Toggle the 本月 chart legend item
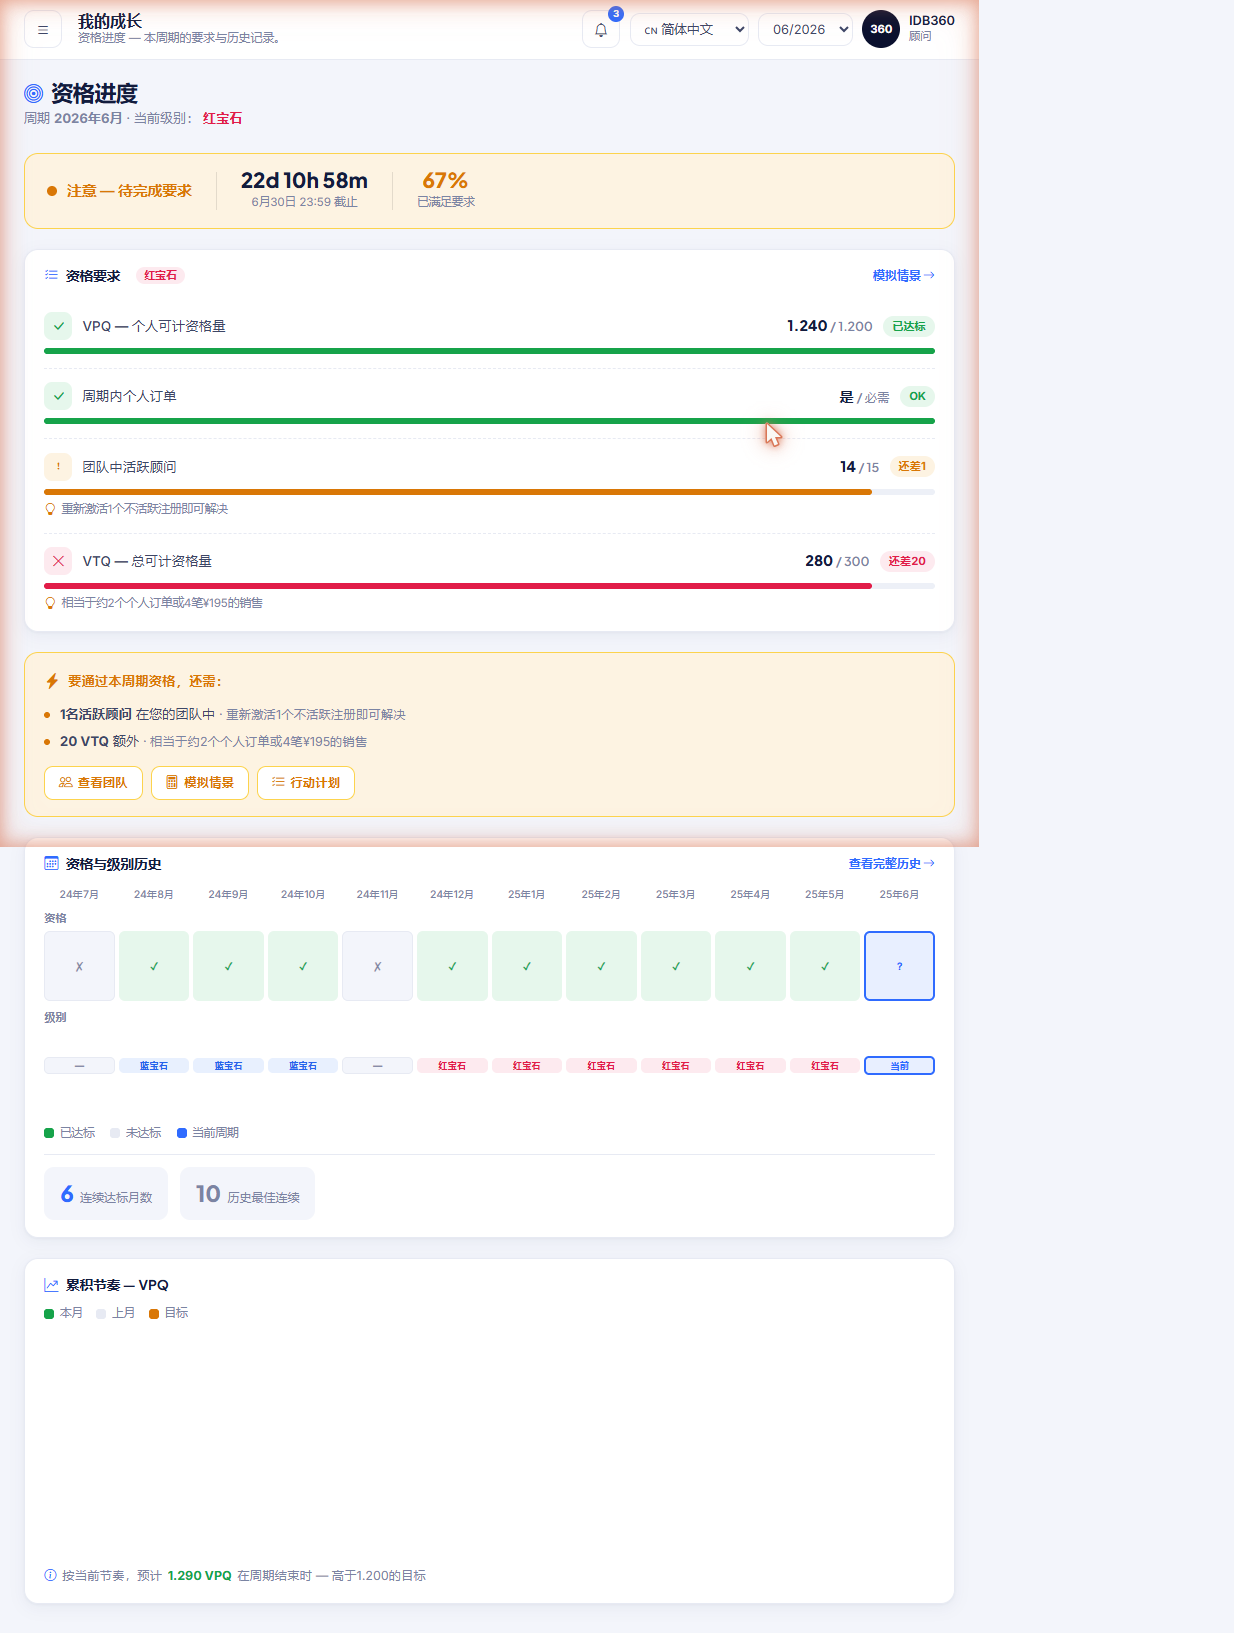 pyautogui.click(x=64, y=1313)
